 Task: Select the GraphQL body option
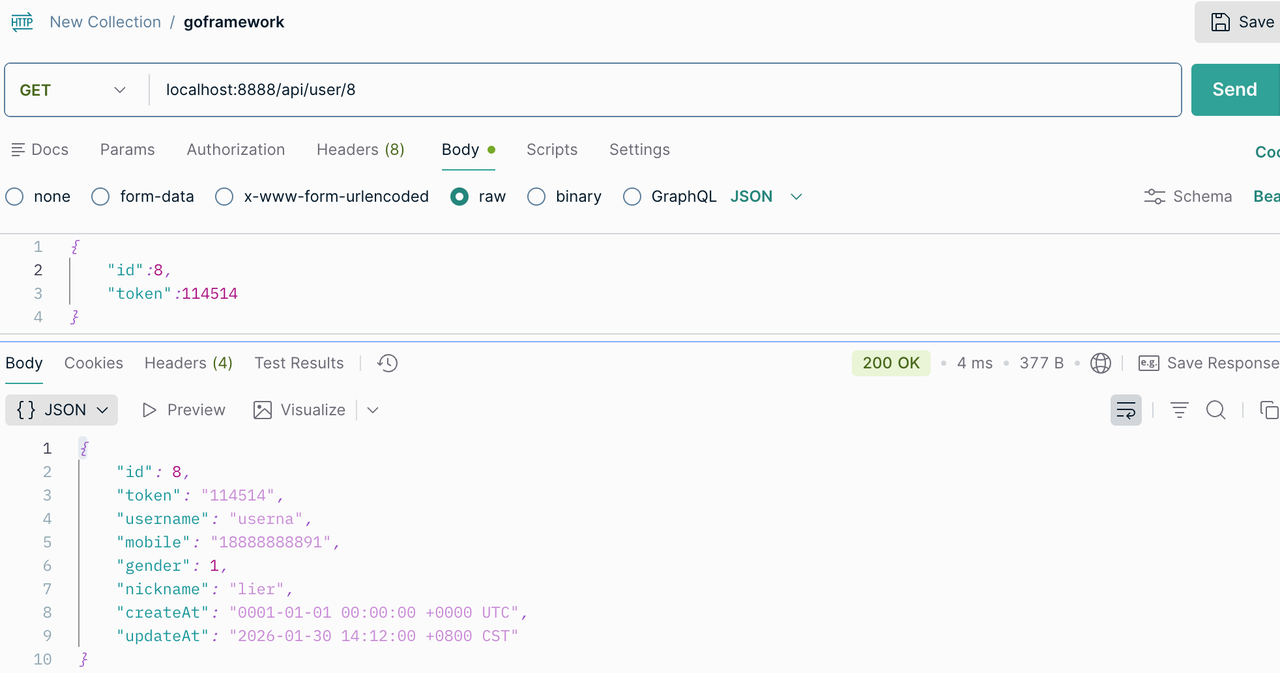(x=670, y=197)
